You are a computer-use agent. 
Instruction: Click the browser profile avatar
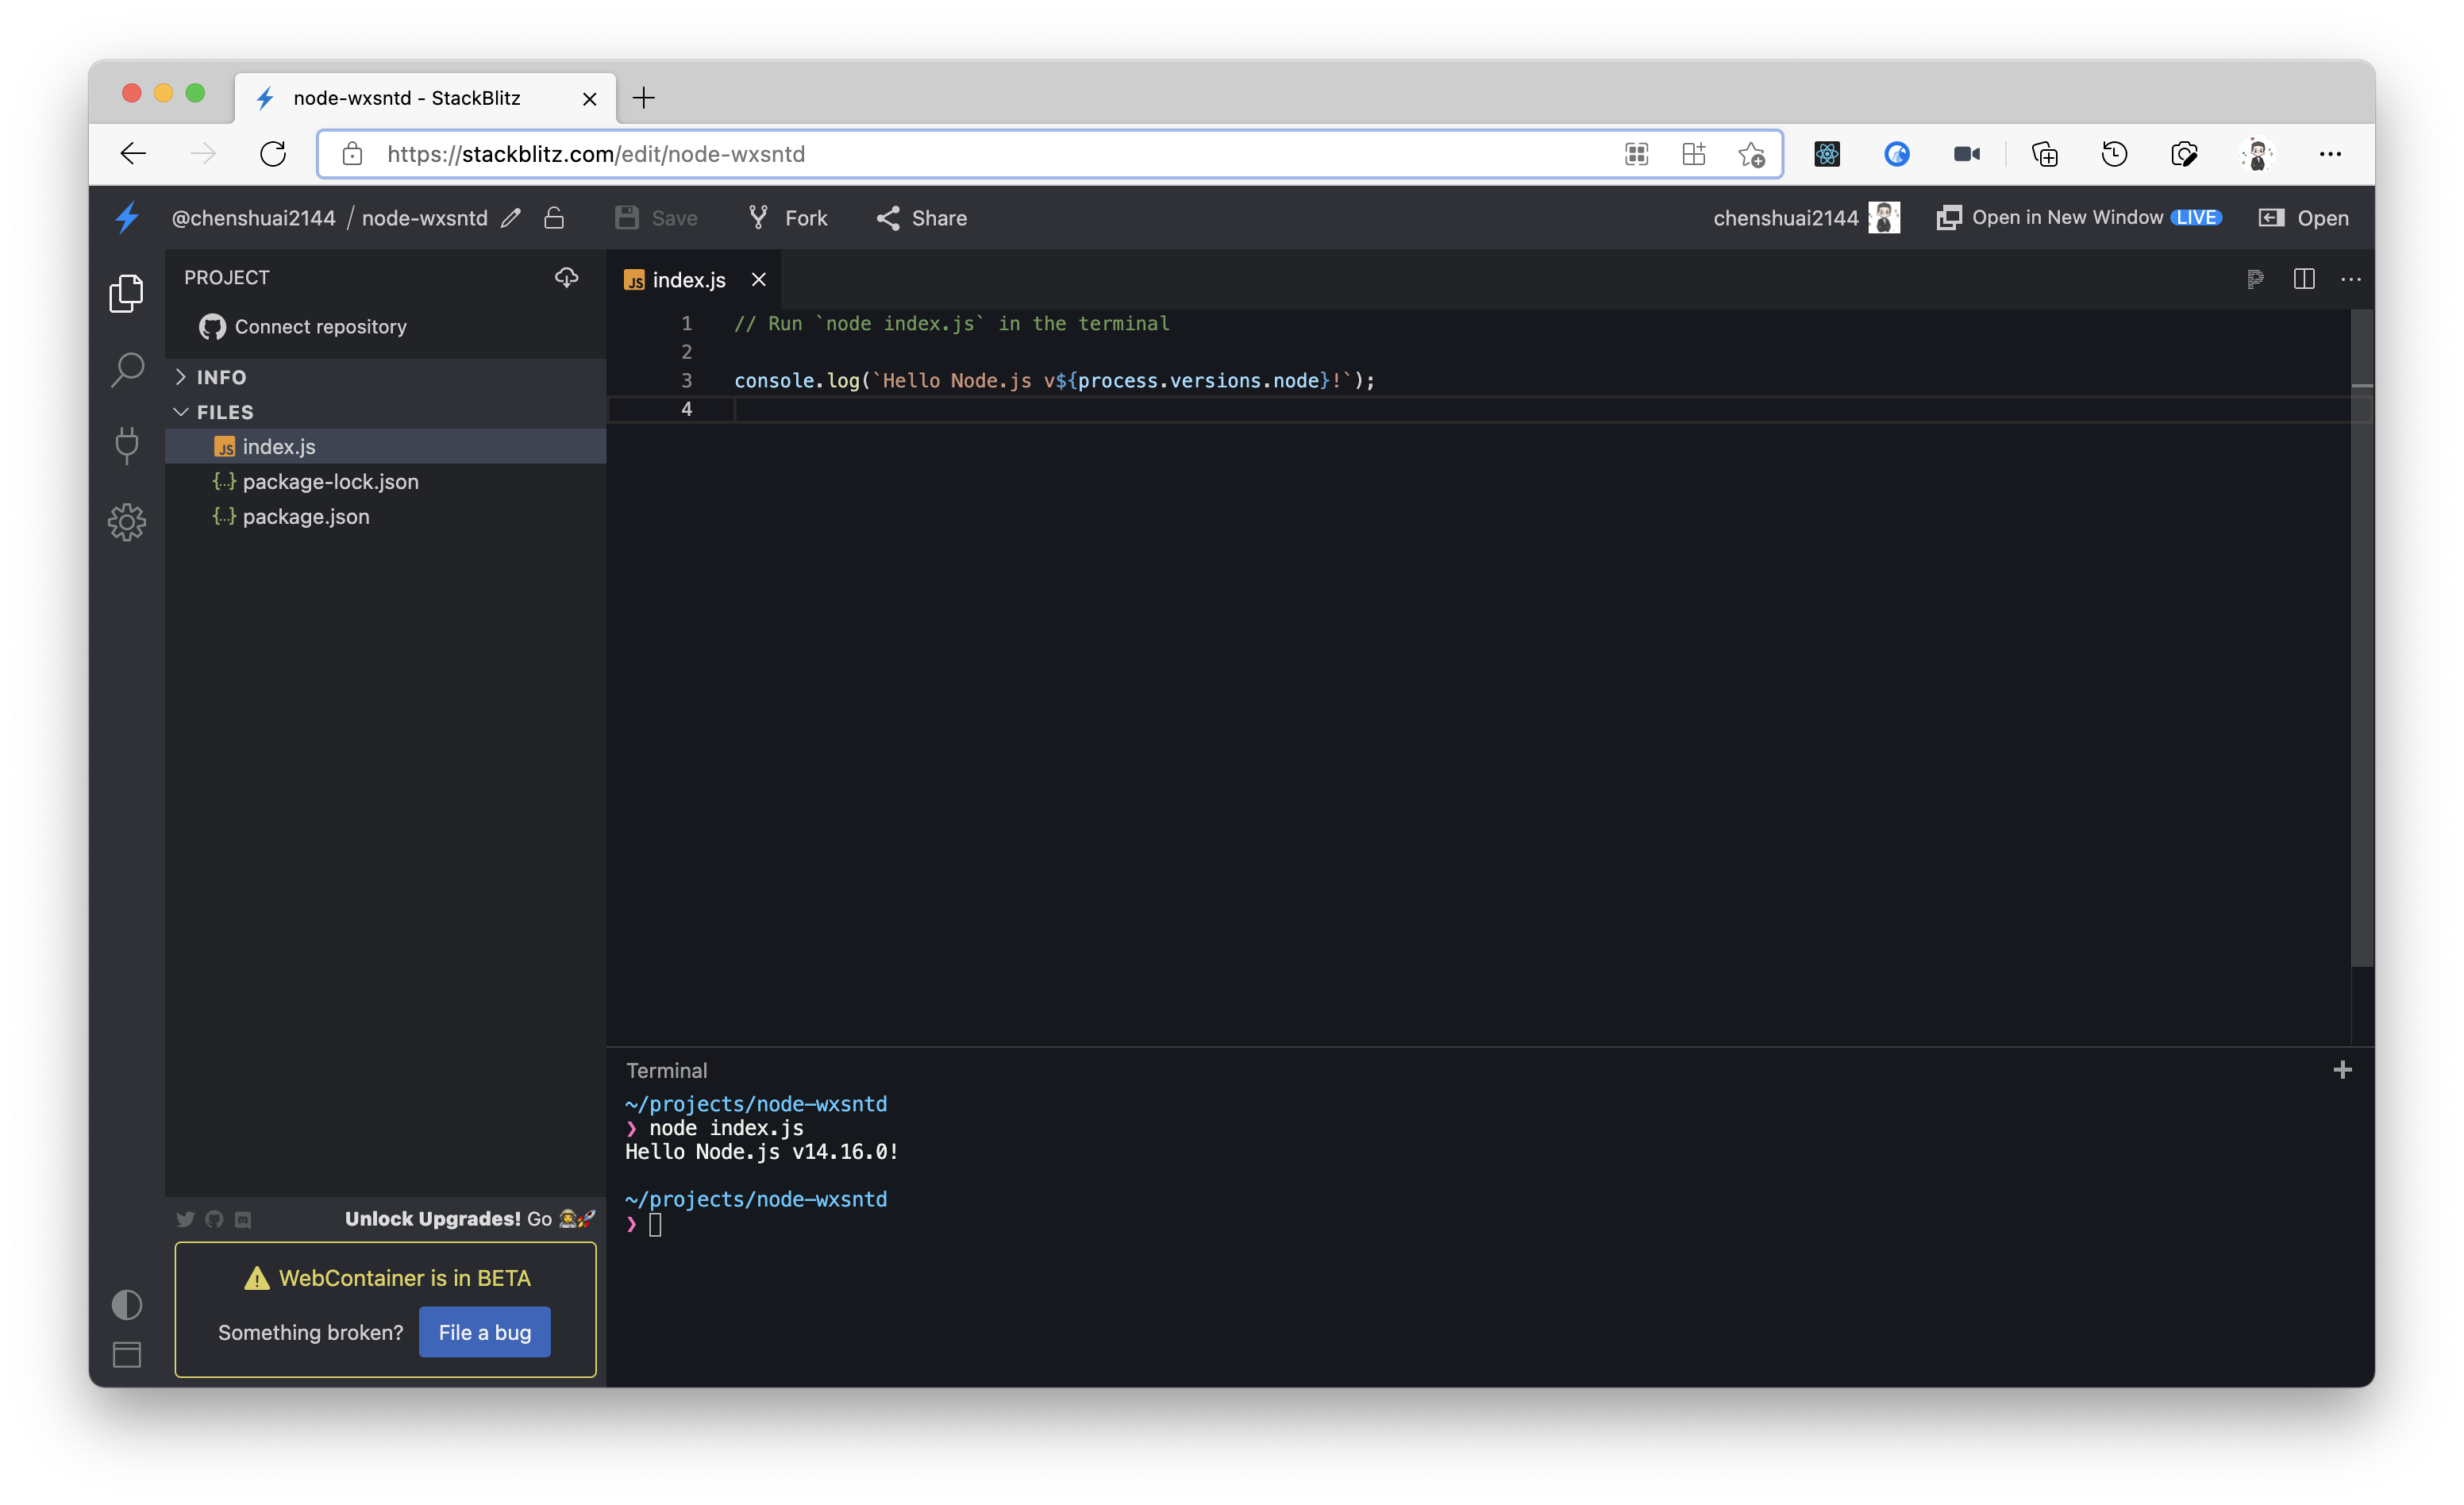(x=2257, y=153)
